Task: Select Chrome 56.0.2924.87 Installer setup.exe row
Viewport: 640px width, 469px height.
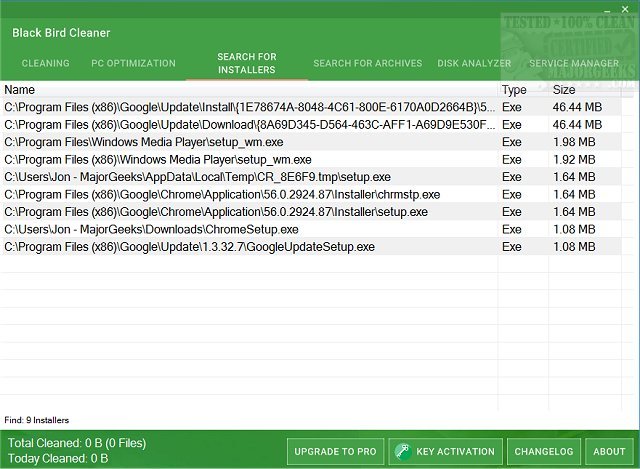Action: click(312, 212)
